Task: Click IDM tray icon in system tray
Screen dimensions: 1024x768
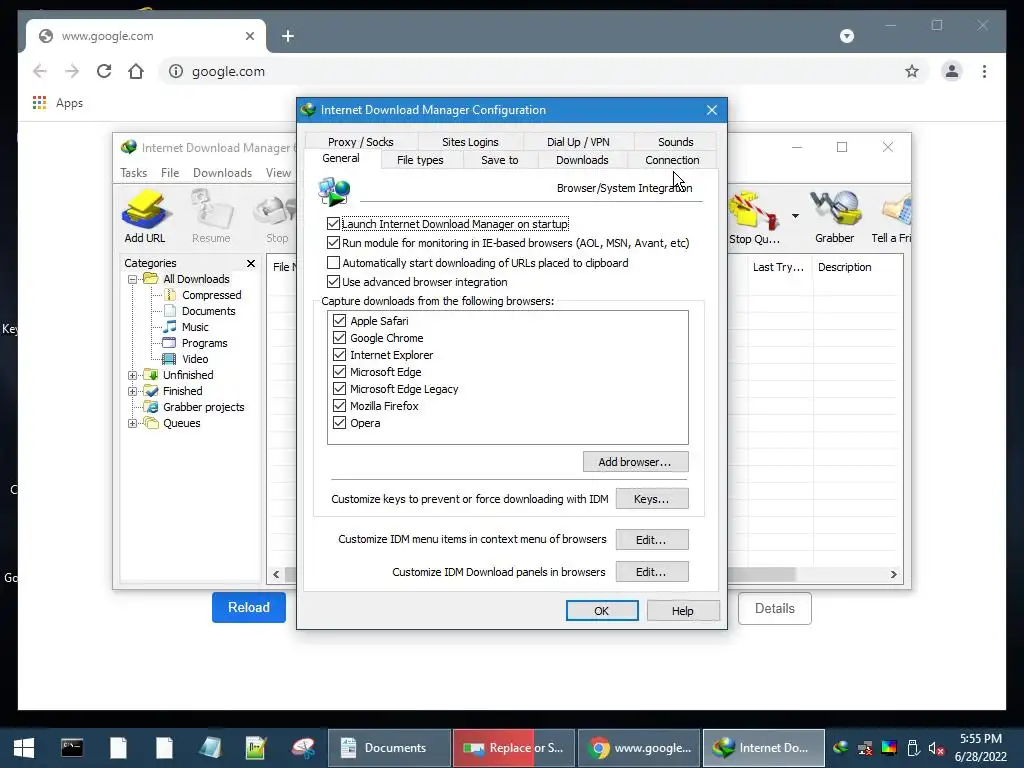Action: pos(840,748)
